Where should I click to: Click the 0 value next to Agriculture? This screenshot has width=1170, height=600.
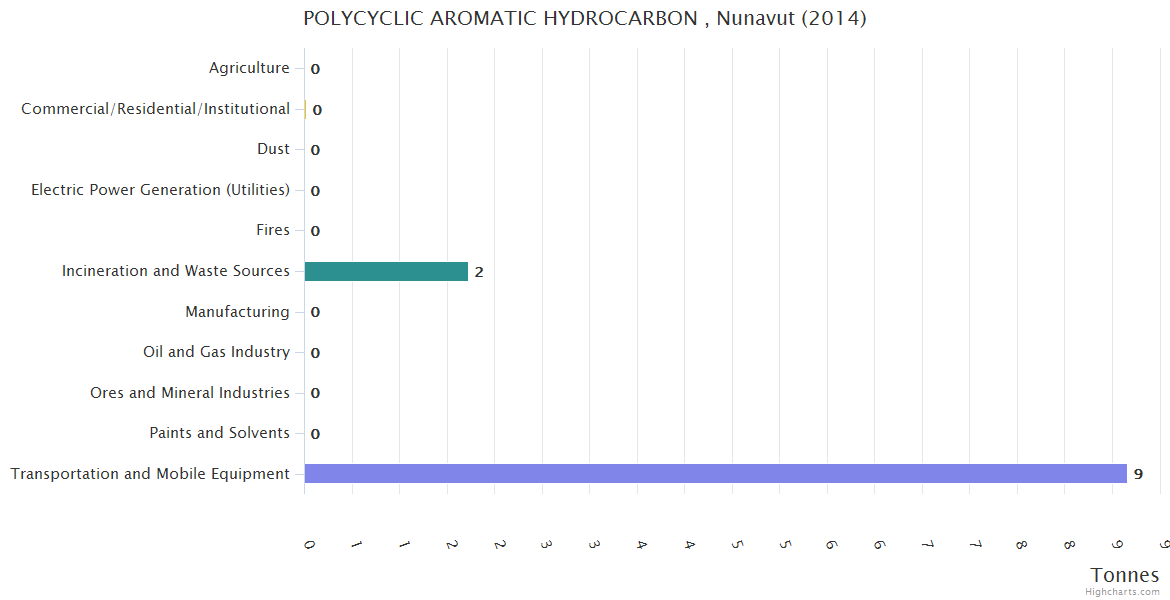315,69
